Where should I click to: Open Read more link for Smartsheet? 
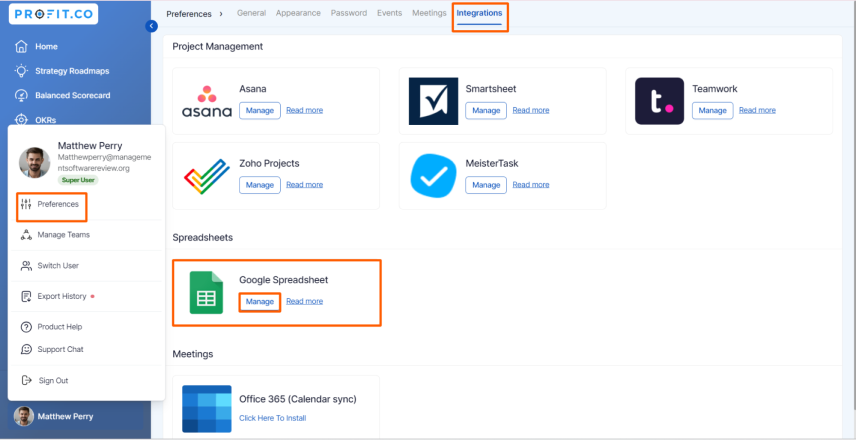(531, 110)
